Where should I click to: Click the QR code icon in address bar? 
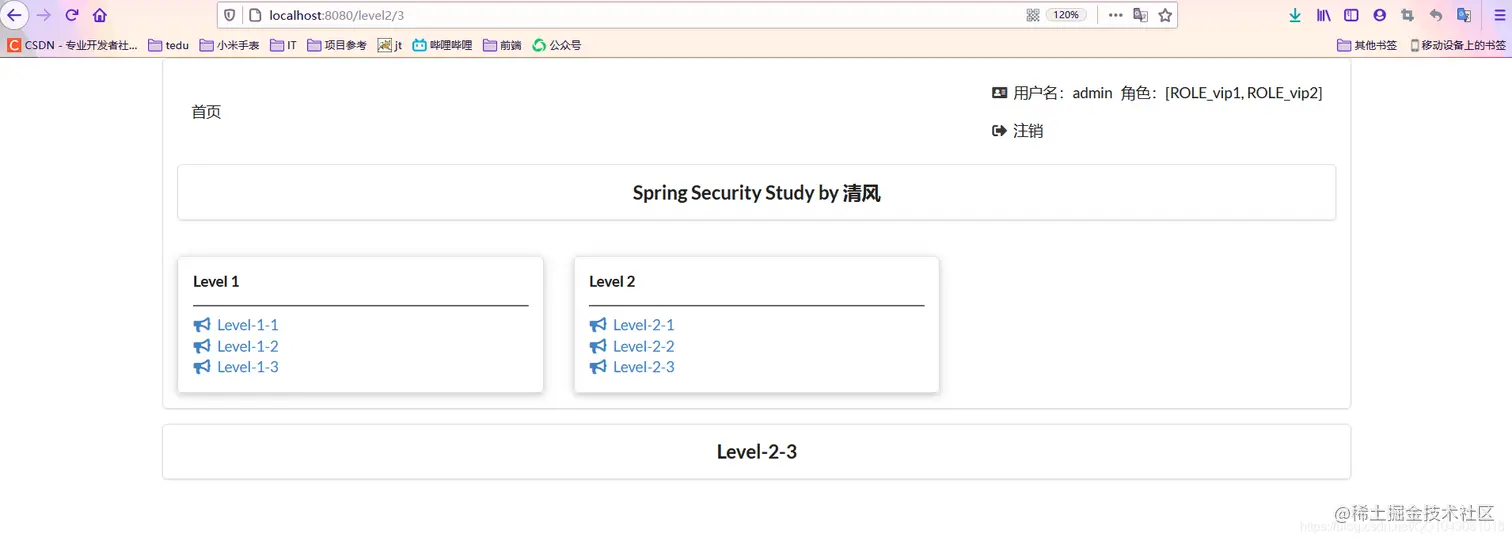coord(1033,15)
